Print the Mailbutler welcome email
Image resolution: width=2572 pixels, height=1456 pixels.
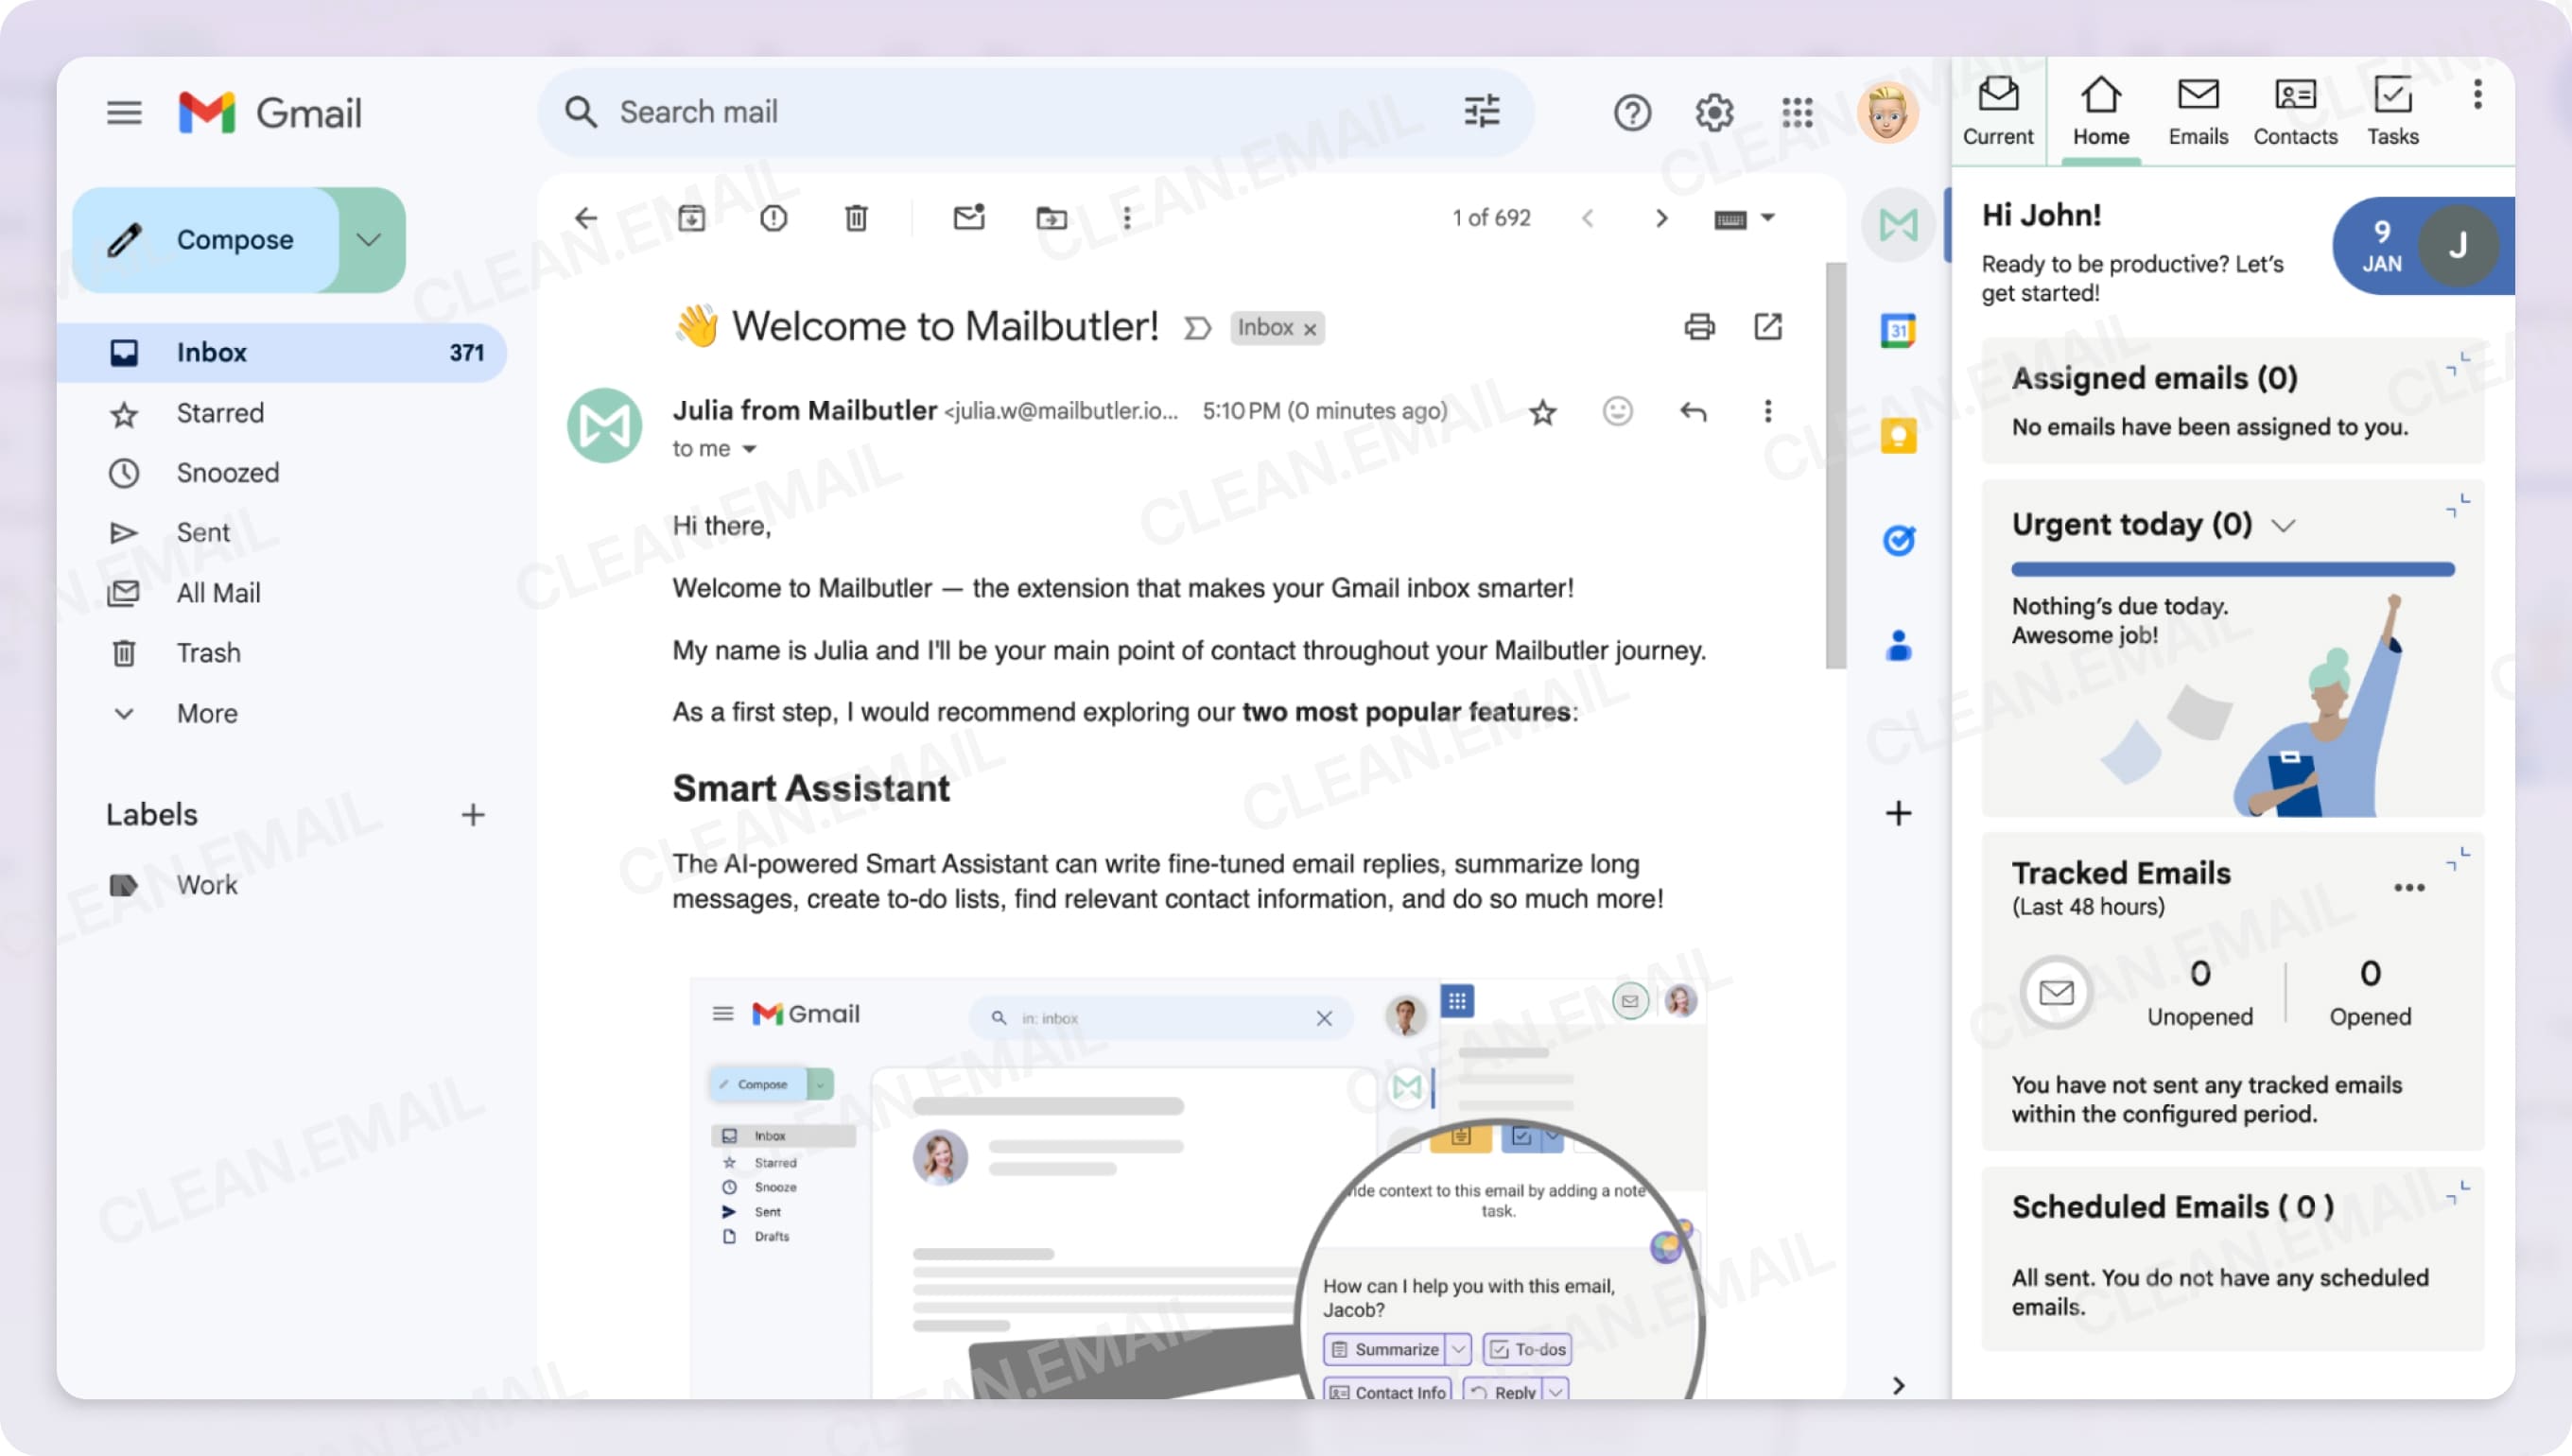(1699, 327)
